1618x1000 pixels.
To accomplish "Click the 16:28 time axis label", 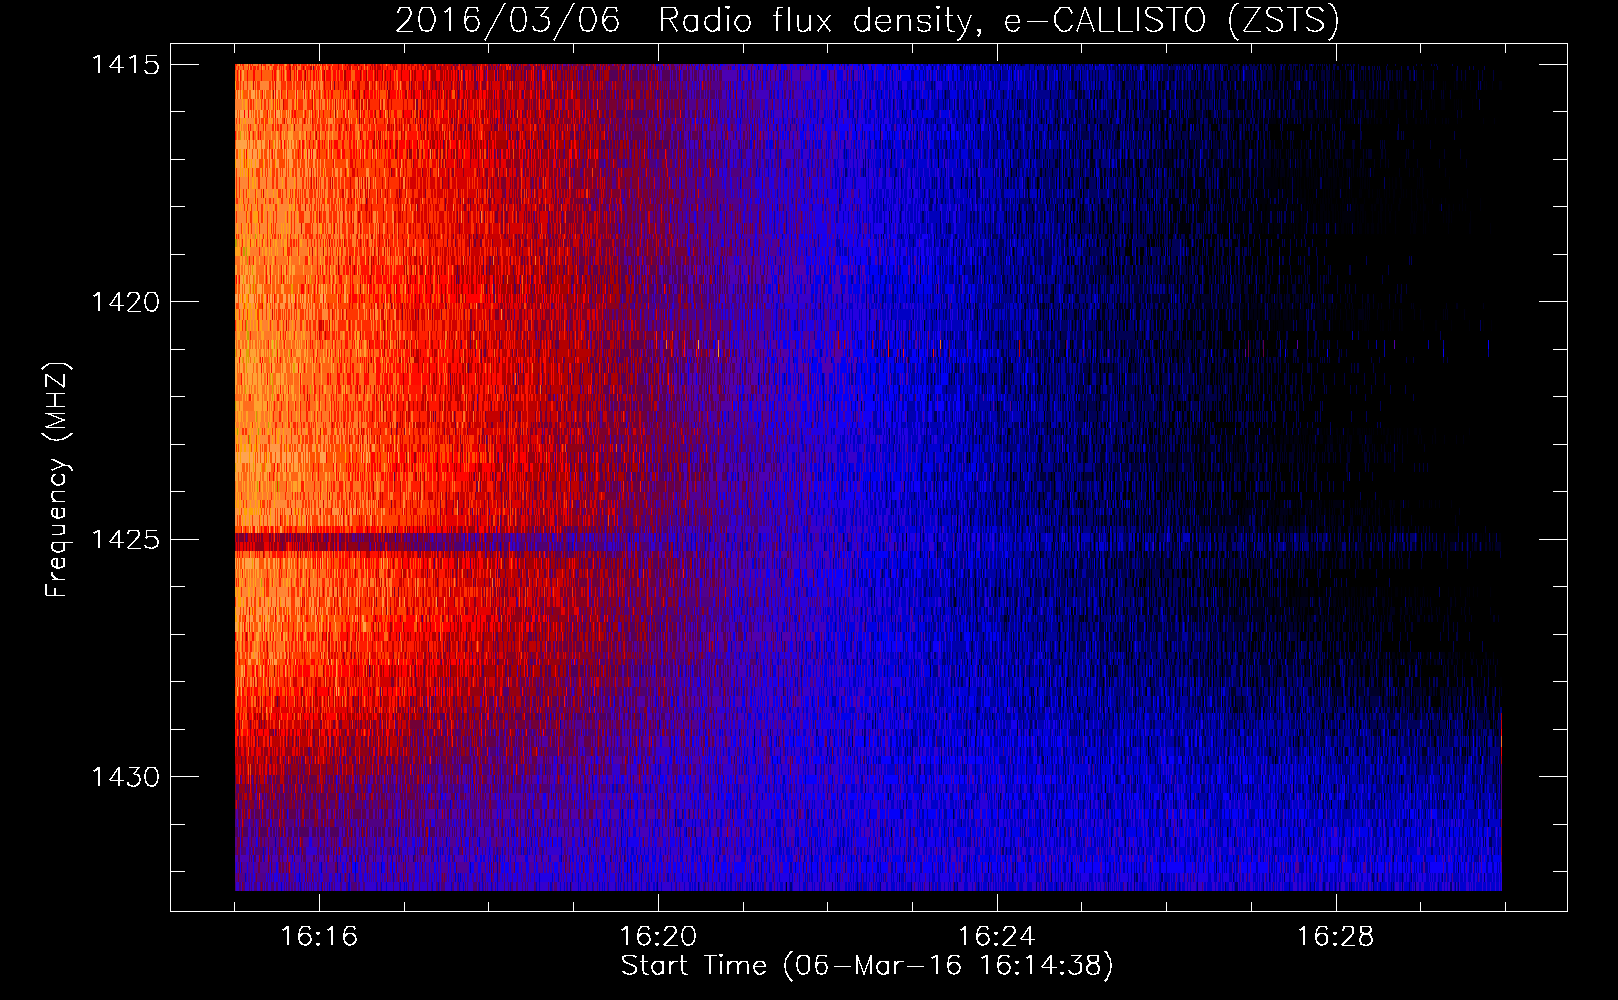I will click(x=1336, y=937).
